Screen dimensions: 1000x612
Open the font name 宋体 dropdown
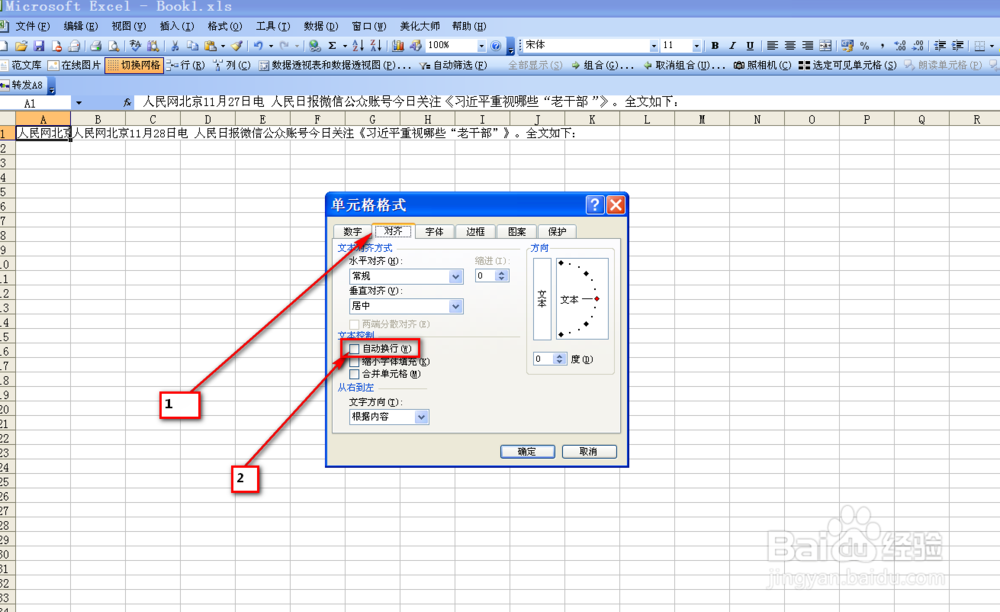[654, 46]
